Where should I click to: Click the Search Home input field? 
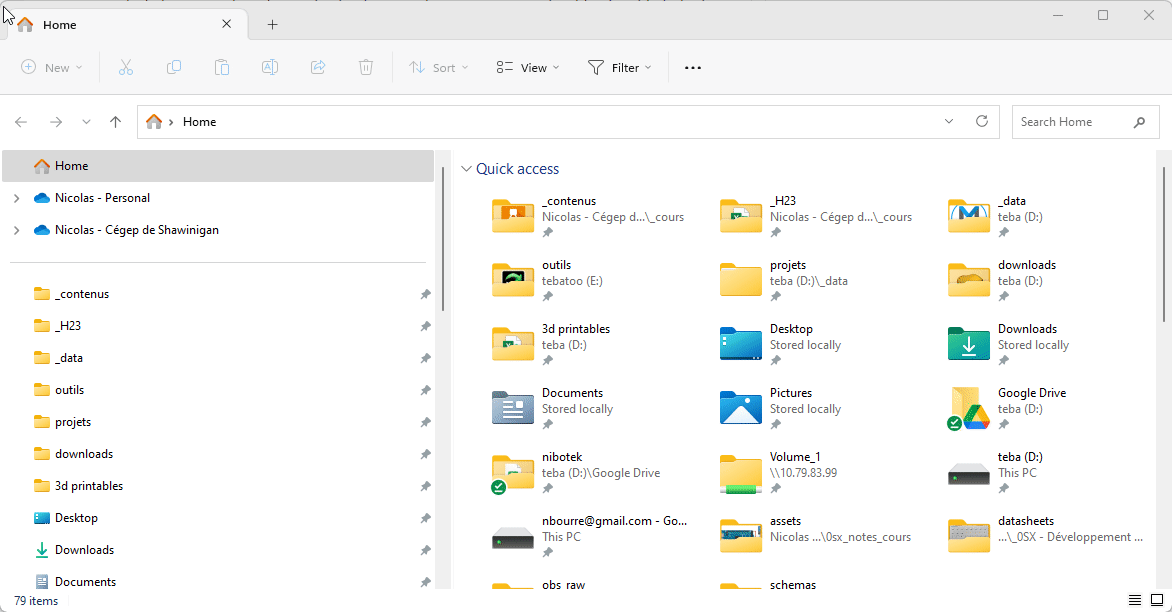(x=1072, y=122)
